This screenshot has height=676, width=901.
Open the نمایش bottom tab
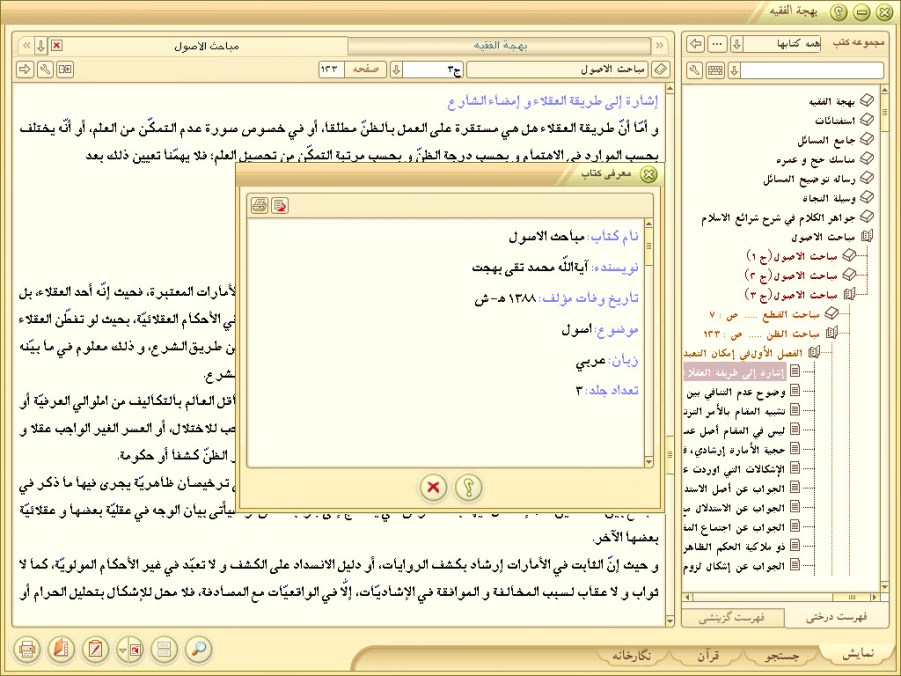(x=858, y=654)
